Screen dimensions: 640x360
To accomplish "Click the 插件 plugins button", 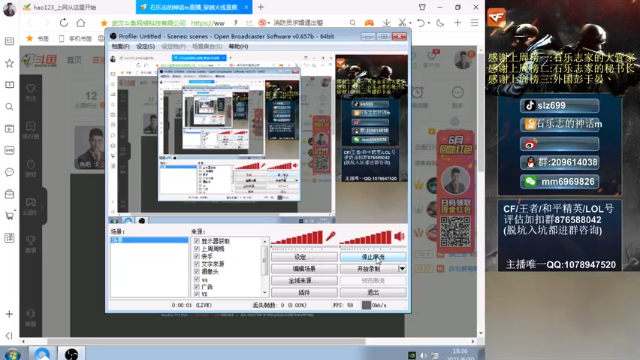I will [x=304, y=292].
